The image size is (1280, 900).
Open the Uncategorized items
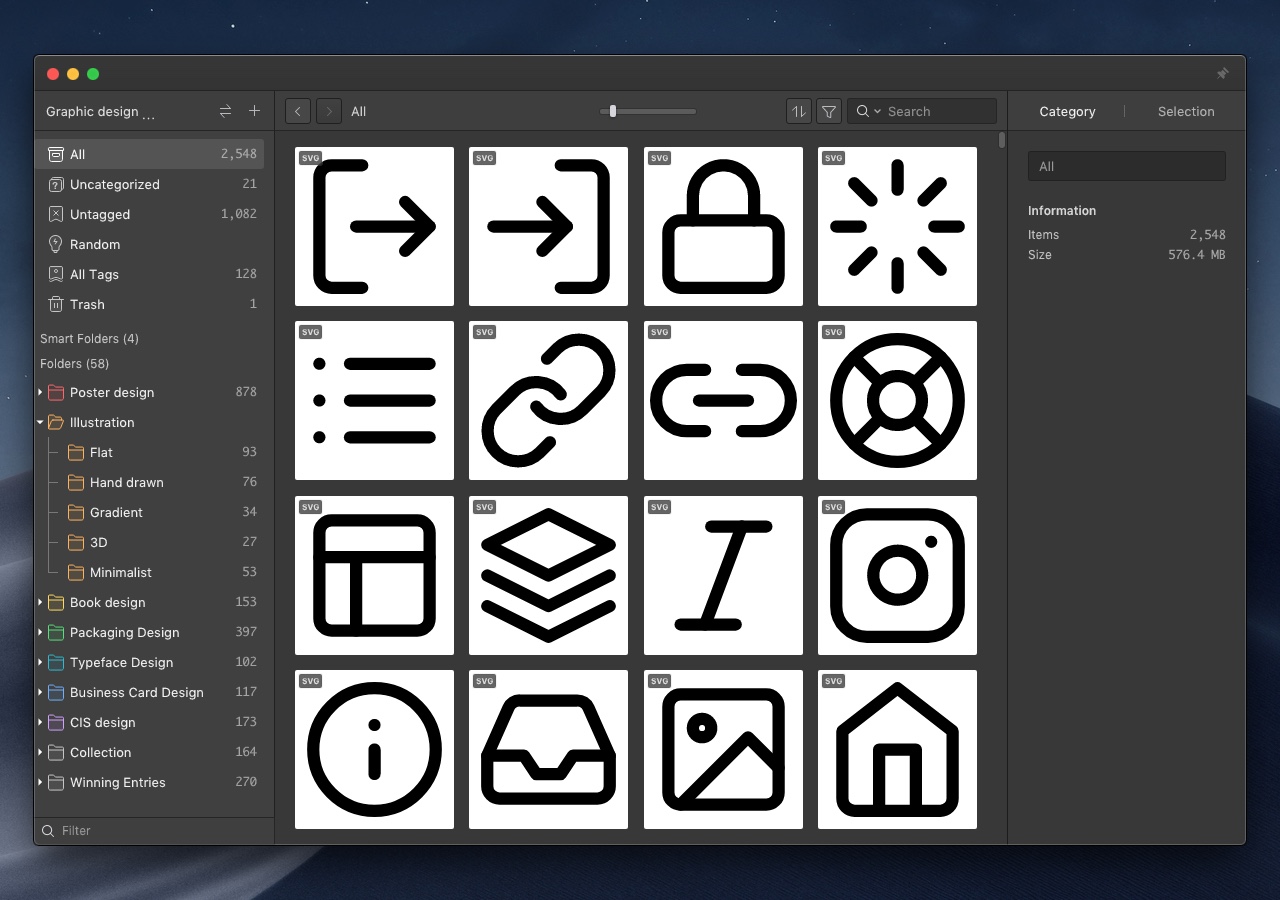[151, 184]
